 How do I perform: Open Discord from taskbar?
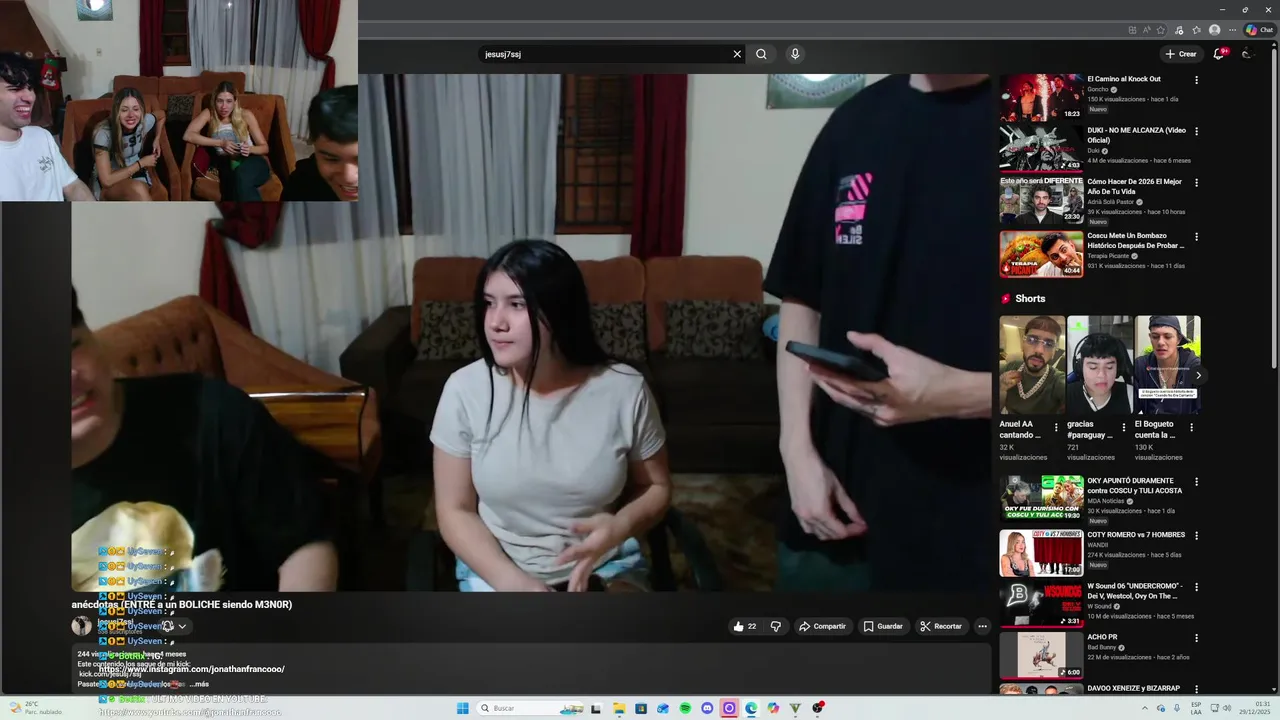(x=707, y=708)
